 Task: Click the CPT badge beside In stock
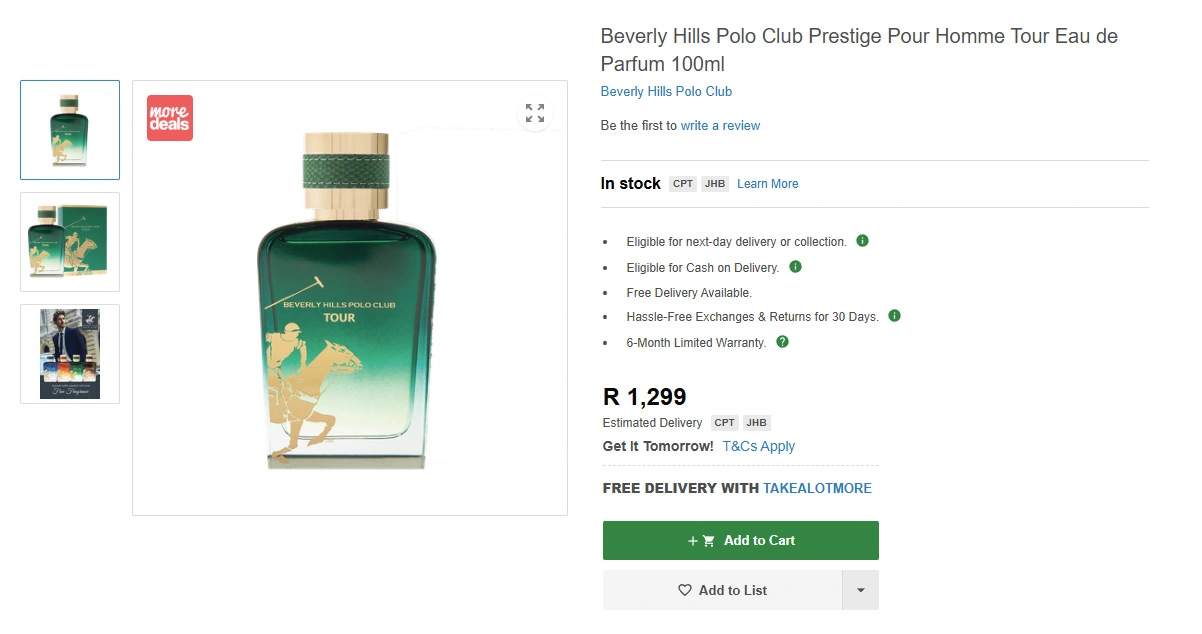(x=683, y=184)
